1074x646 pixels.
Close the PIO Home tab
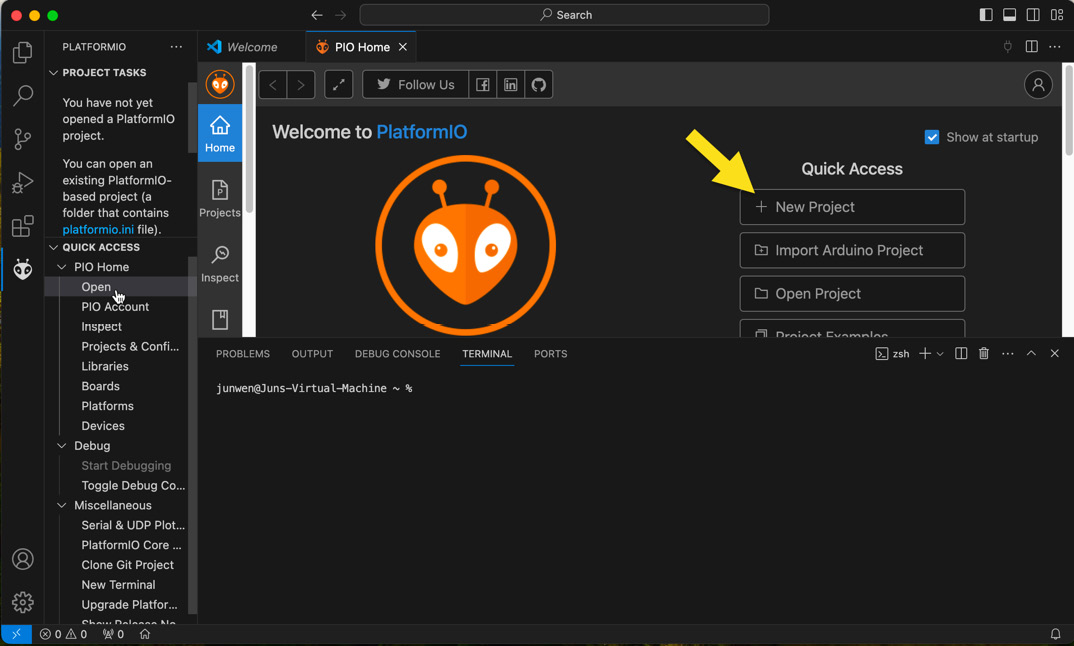click(x=403, y=47)
